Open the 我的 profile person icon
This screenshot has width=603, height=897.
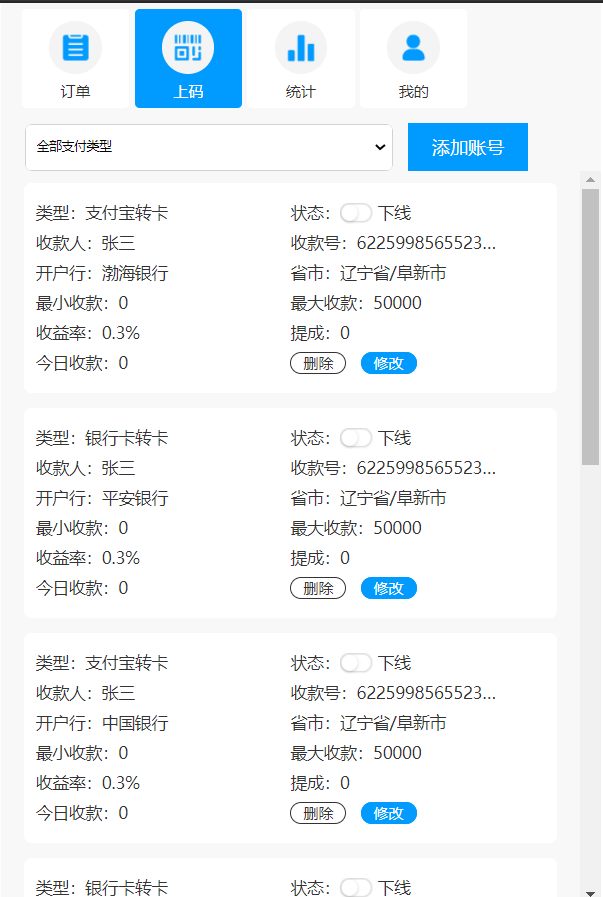click(414, 47)
